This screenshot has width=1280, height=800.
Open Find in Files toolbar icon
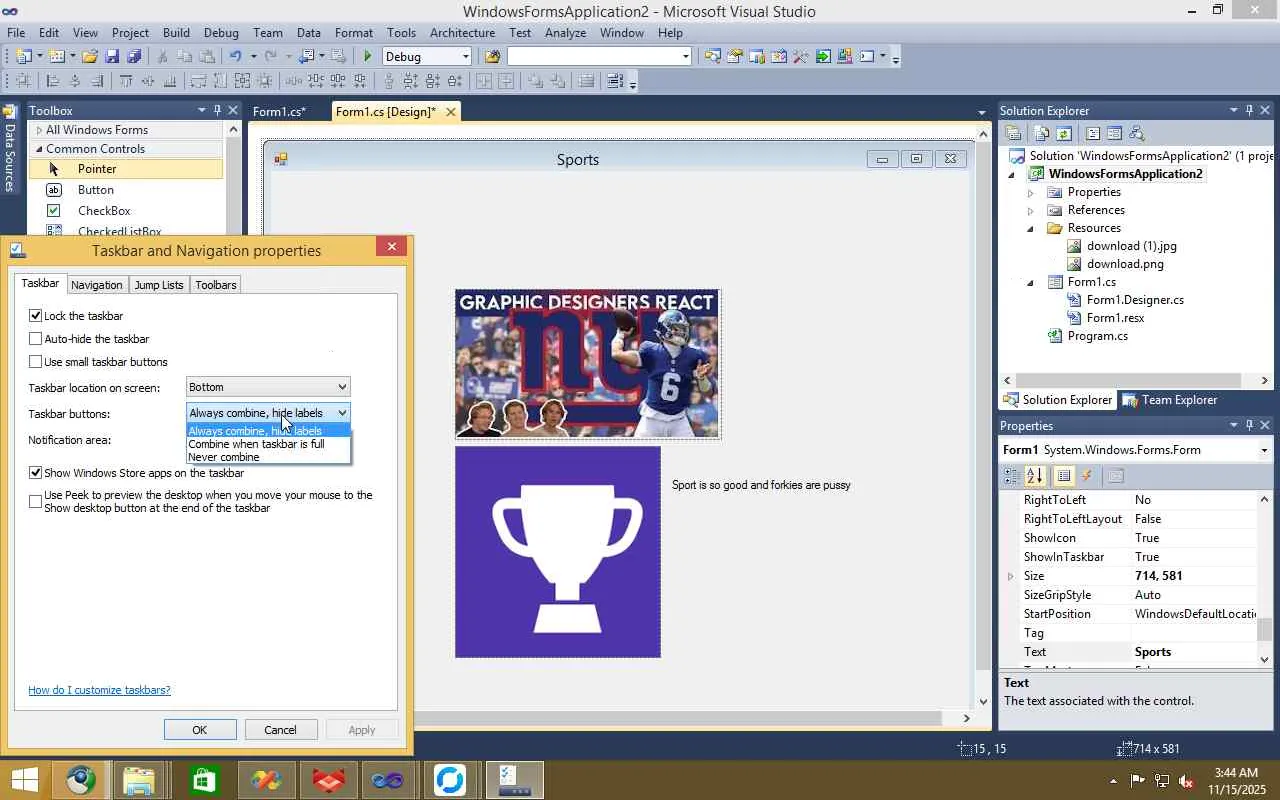click(492, 57)
